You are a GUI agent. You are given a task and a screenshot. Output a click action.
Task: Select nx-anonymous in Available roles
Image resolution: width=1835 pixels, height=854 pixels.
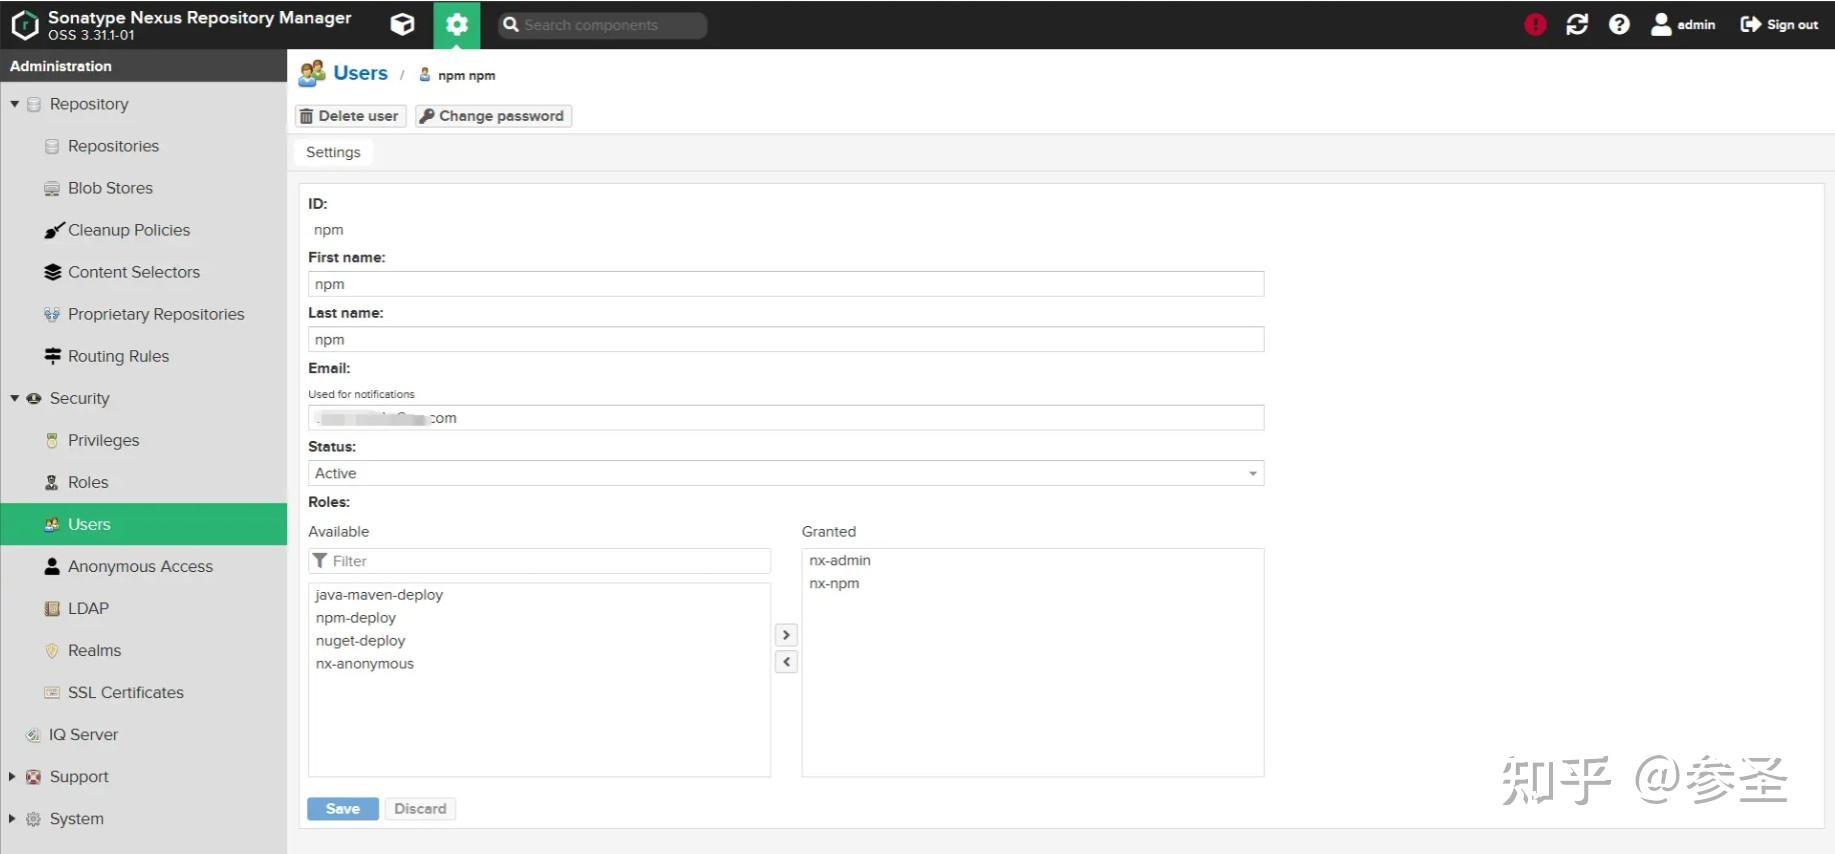364,664
